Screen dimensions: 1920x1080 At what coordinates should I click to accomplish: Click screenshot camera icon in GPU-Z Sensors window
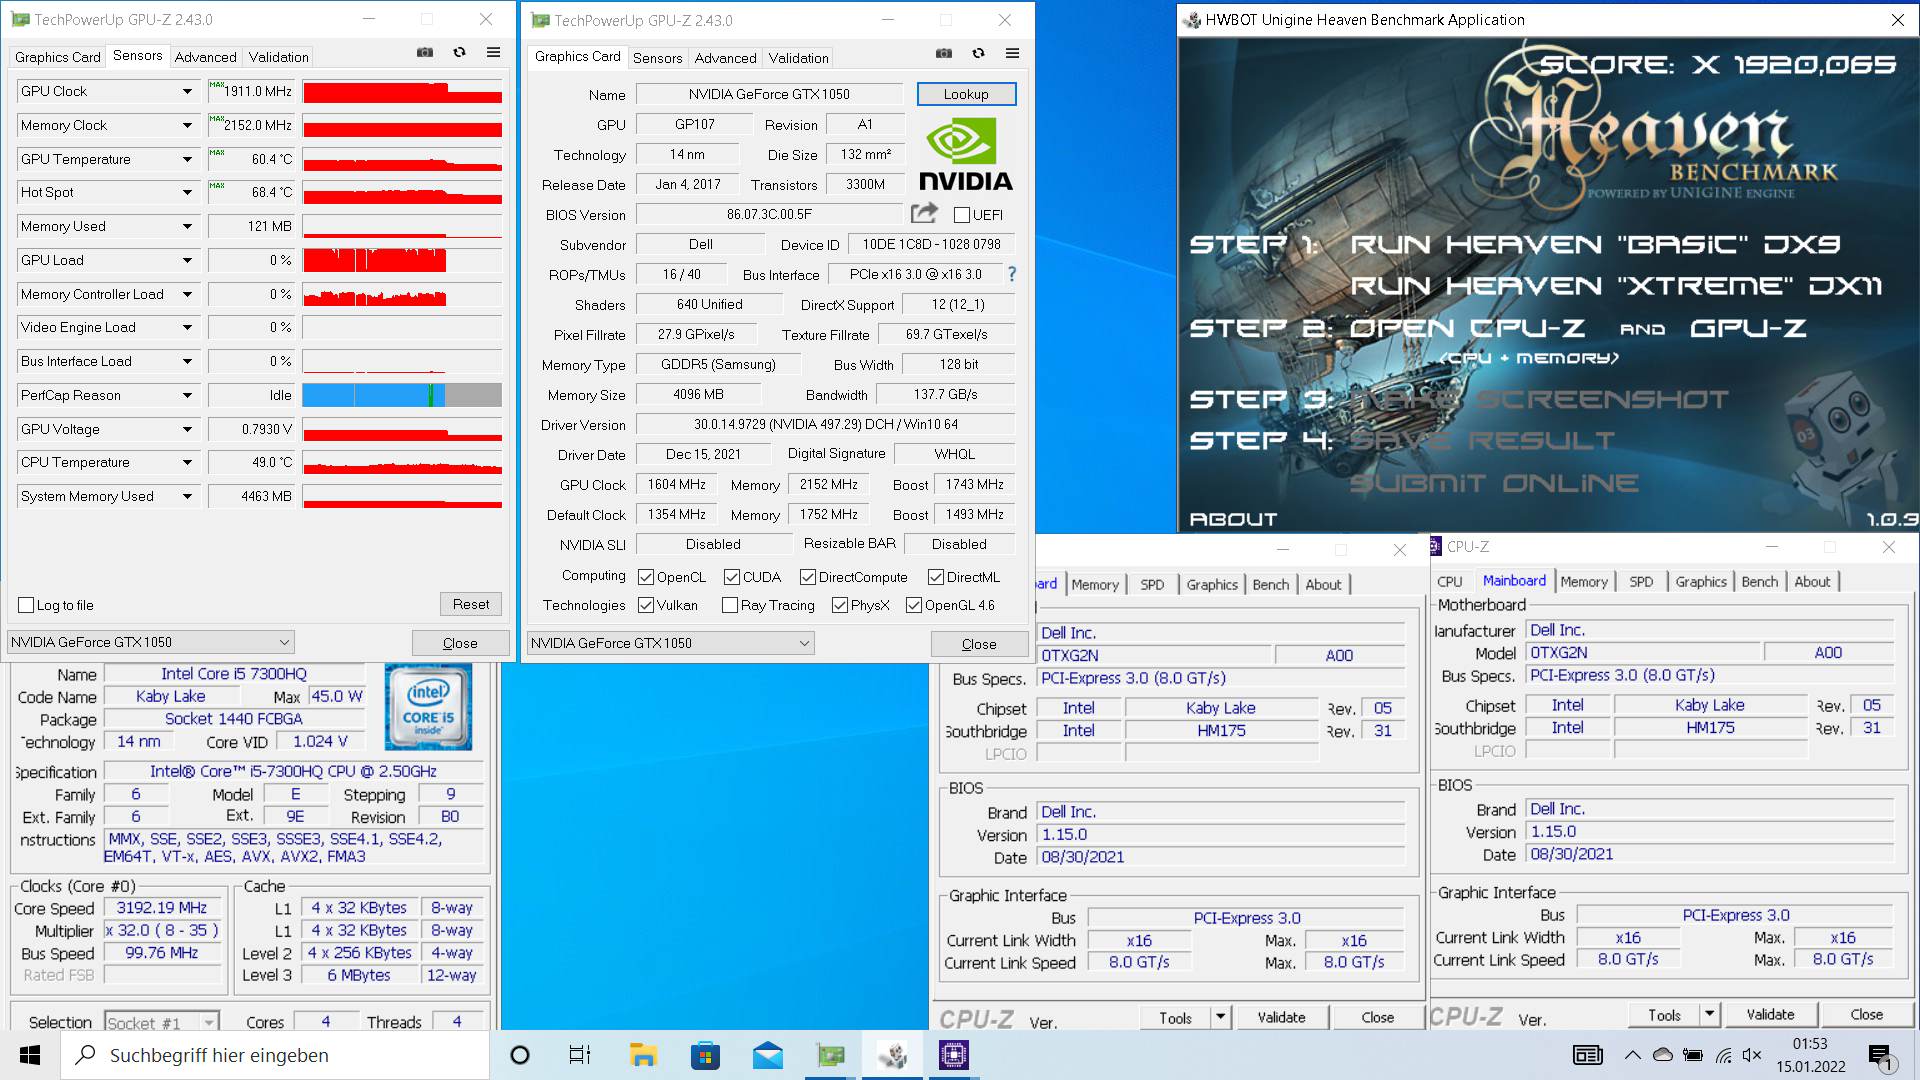pyautogui.click(x=425, y=53)
